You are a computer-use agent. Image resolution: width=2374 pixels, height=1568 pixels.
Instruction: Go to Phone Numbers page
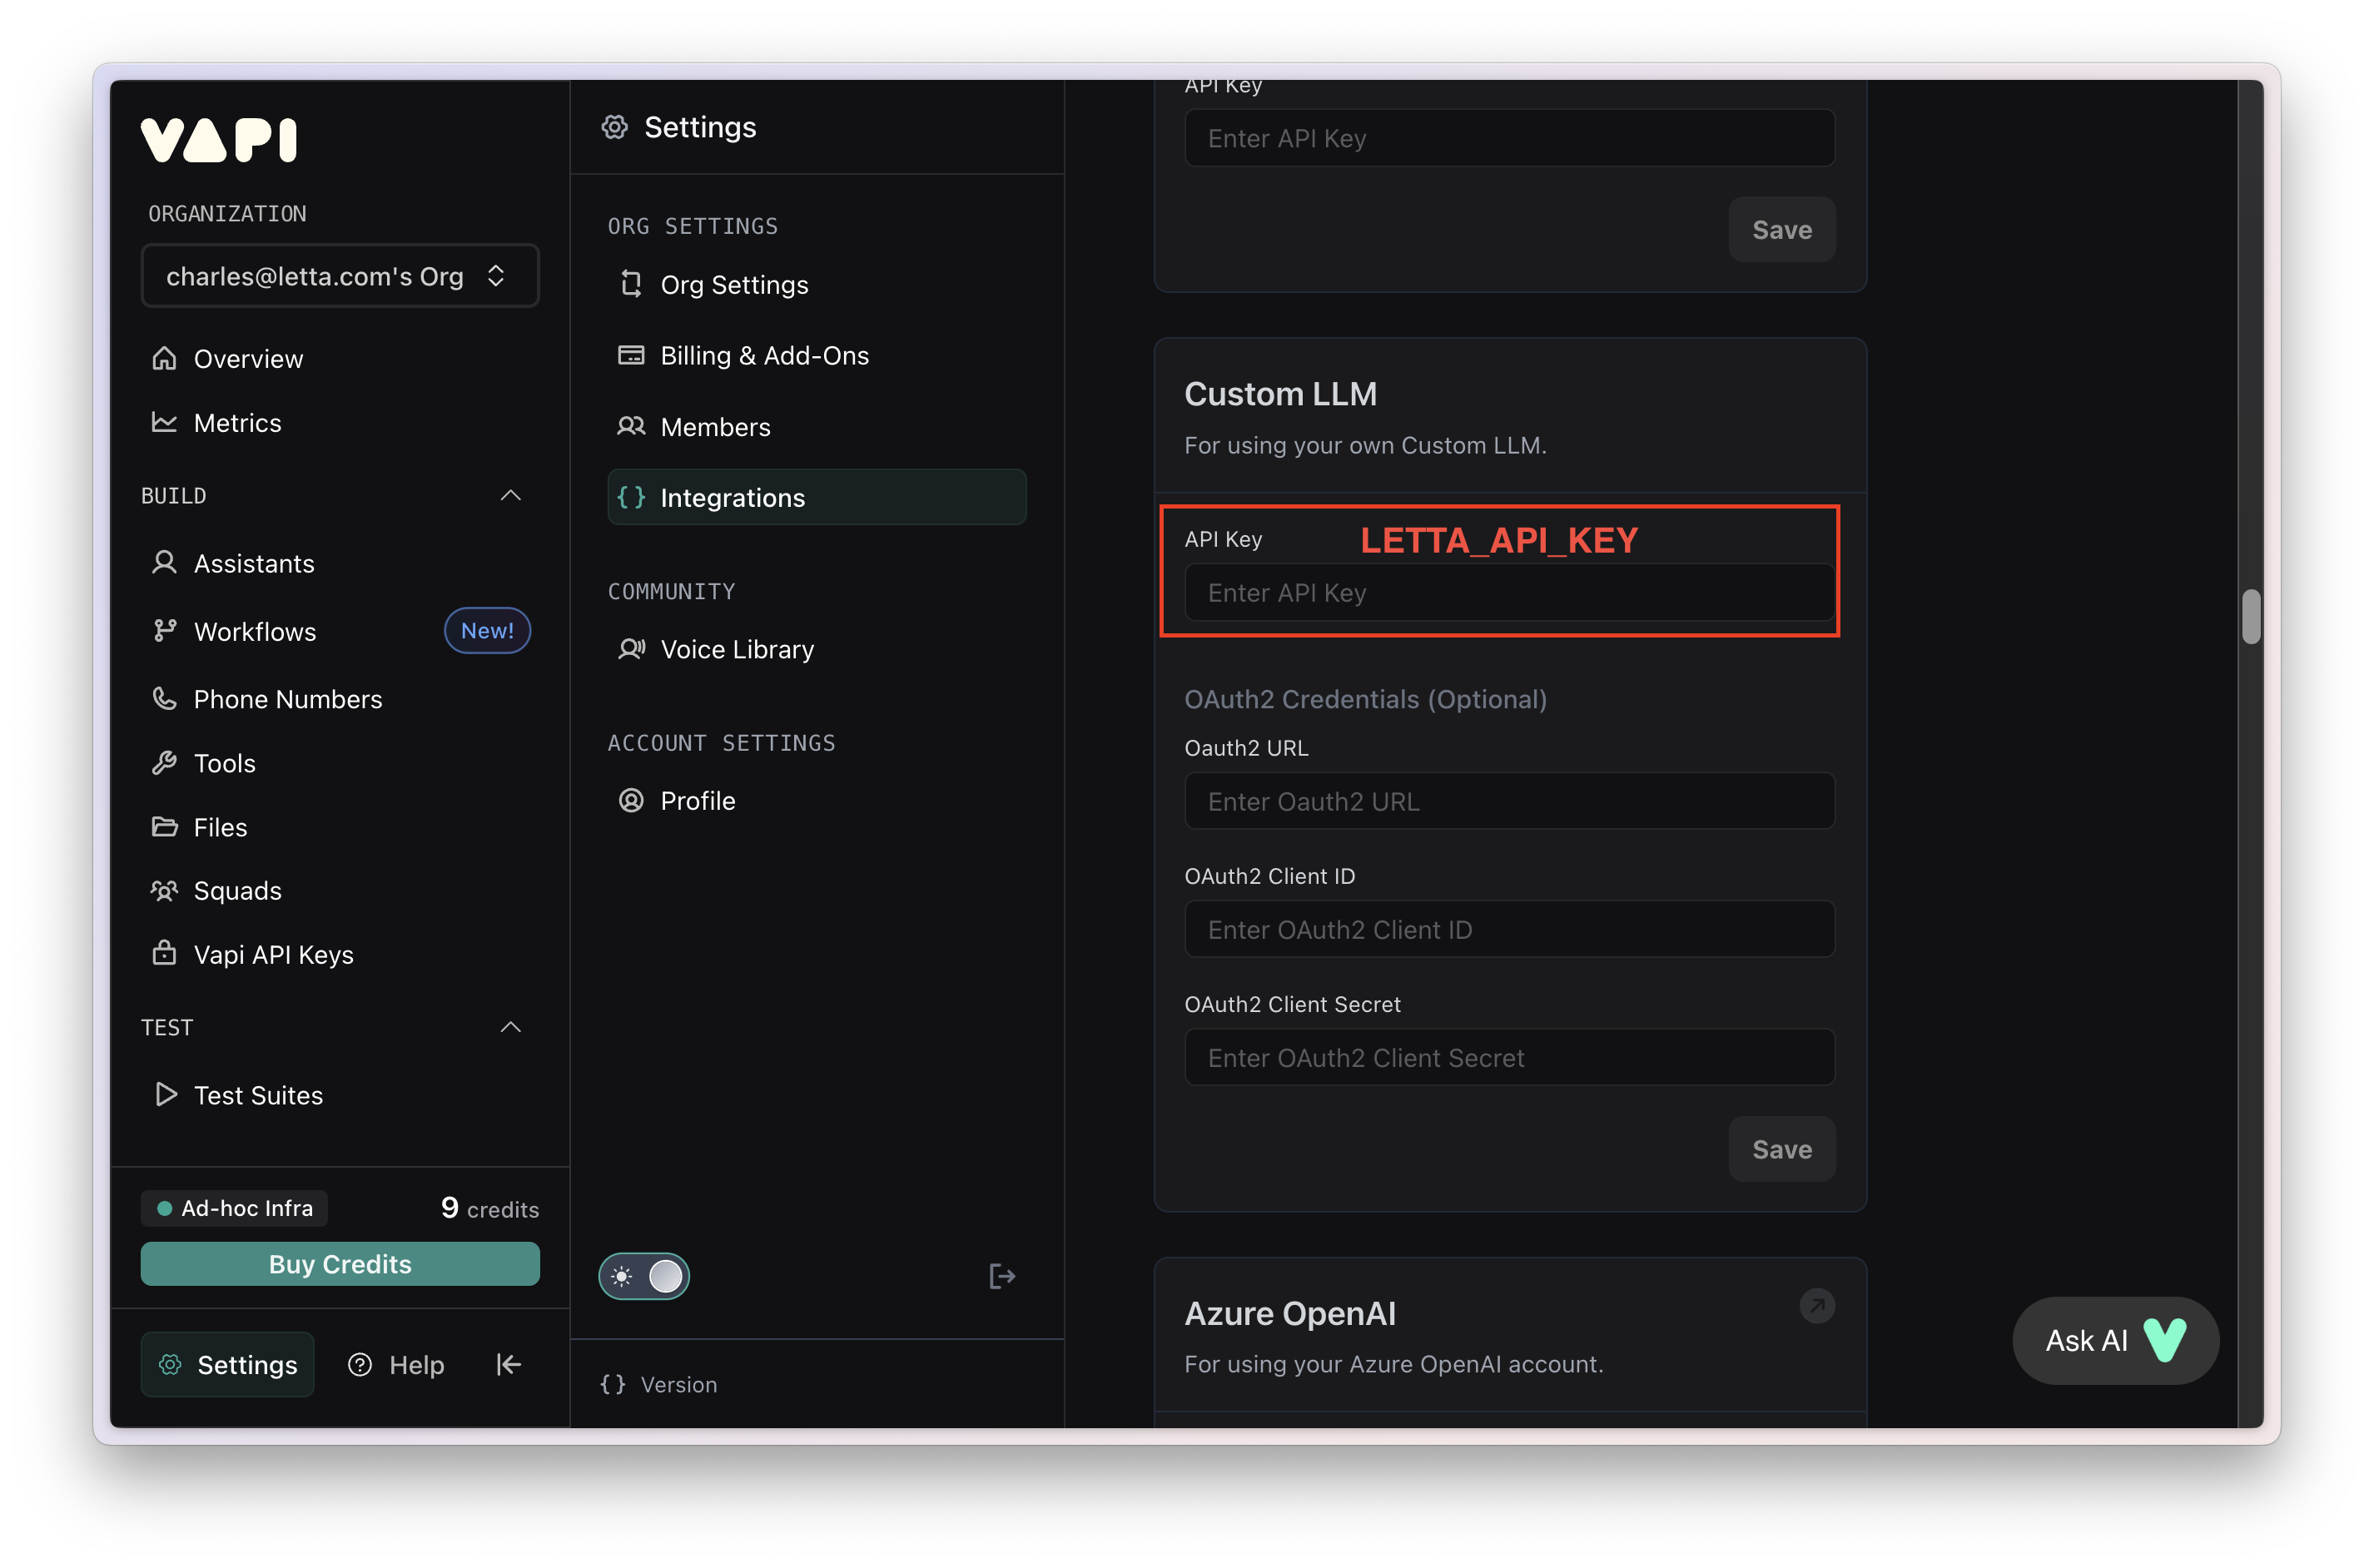287,699
